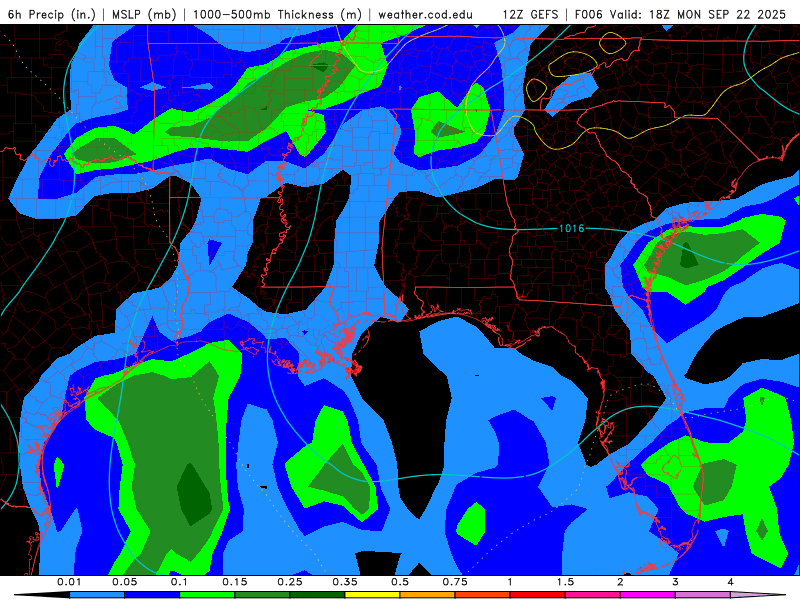Click the legend number 3
Screen dimensions: 800x600
pos(675,582)
